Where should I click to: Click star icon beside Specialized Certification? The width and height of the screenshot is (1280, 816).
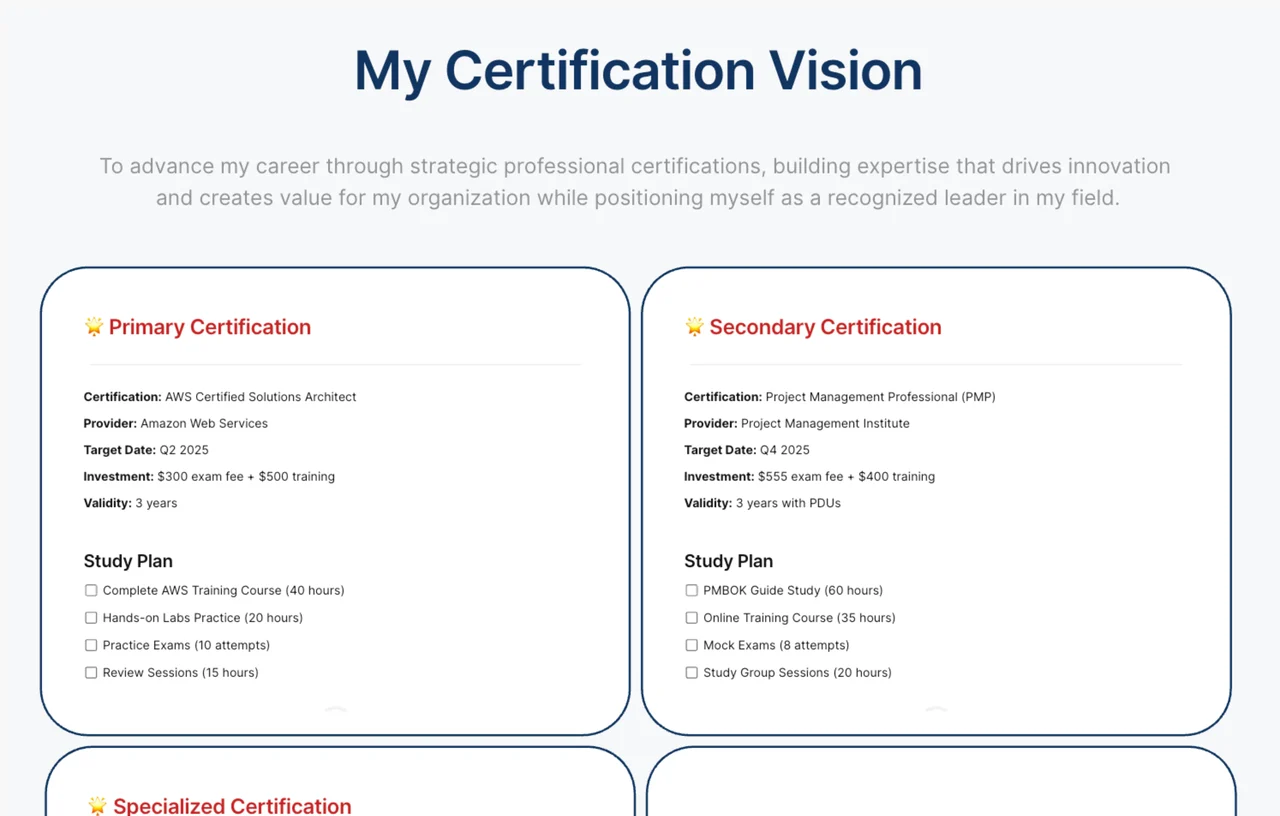pos(98,805)
